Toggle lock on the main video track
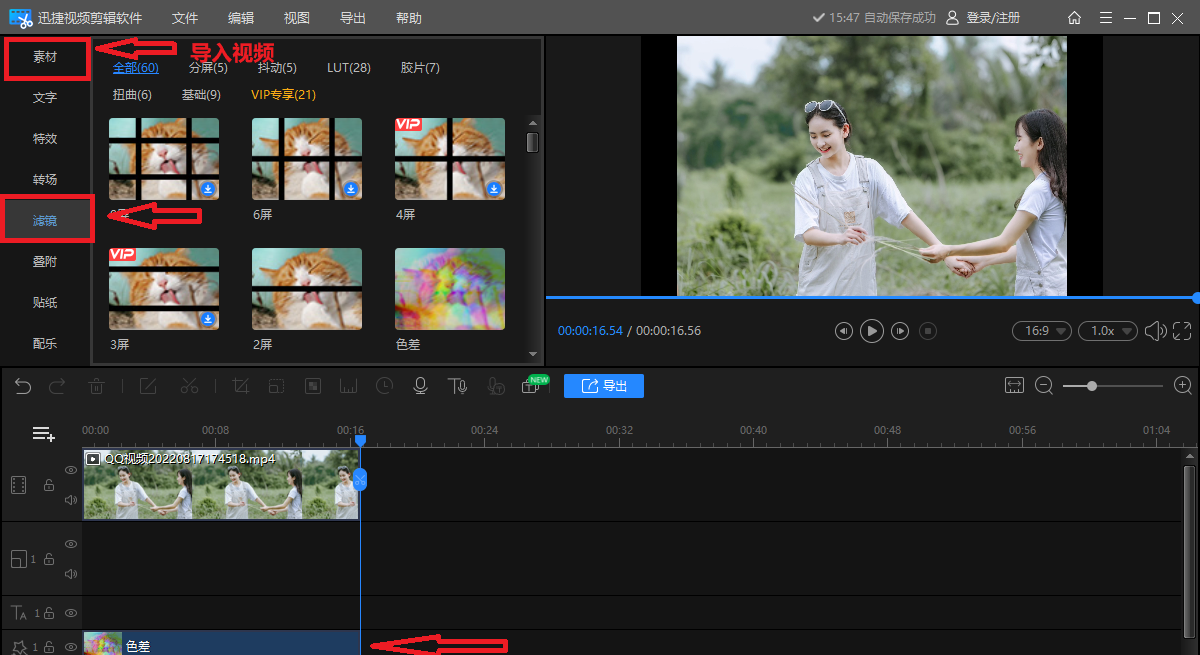This screenshot has height=655, width=1200. click(48, 485)
